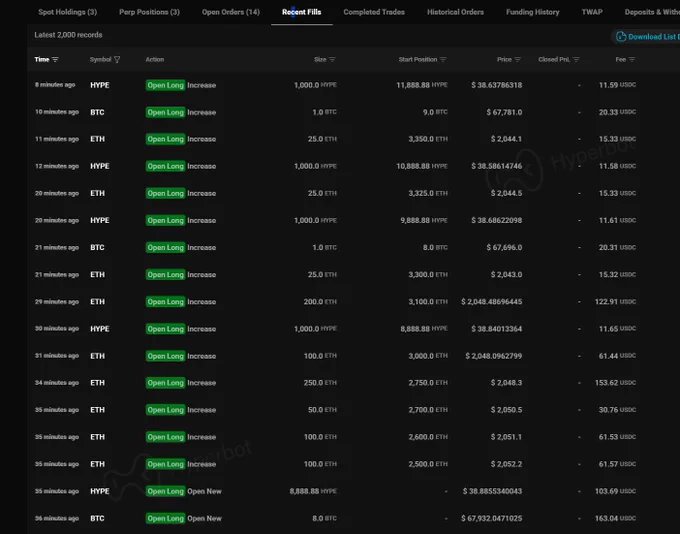Click size 250.0 ETH
Image resolution: width=680 pixels, height=534 pixels.
click(320, 383)
